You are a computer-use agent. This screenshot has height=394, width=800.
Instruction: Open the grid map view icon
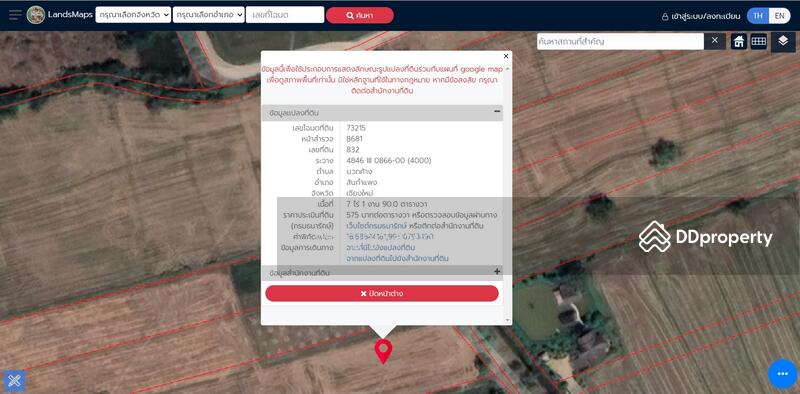[759, 41]
